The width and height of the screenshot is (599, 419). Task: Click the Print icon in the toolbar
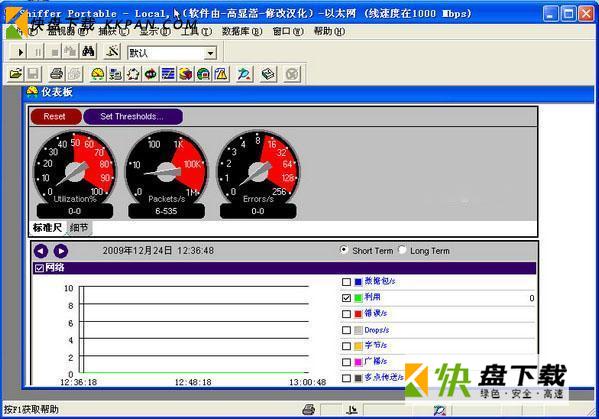click(x=57, y=74)
